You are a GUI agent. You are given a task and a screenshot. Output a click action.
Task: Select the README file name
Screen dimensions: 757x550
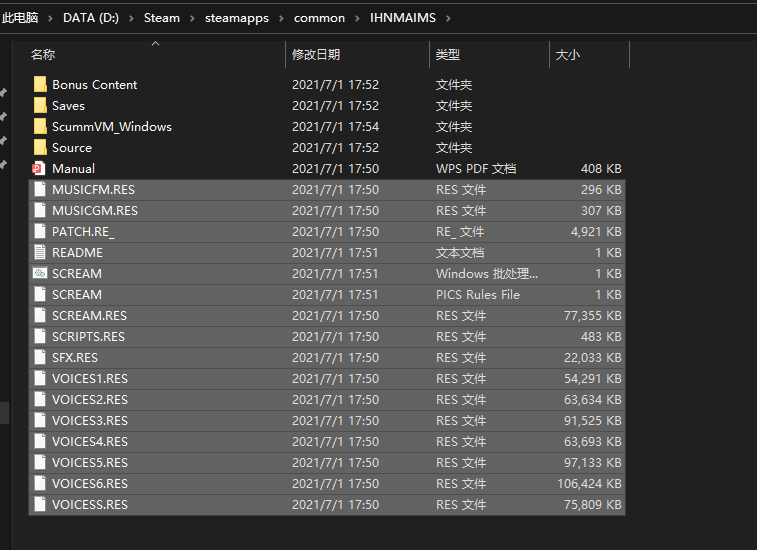pyautogui.click(x=77, y=253)
